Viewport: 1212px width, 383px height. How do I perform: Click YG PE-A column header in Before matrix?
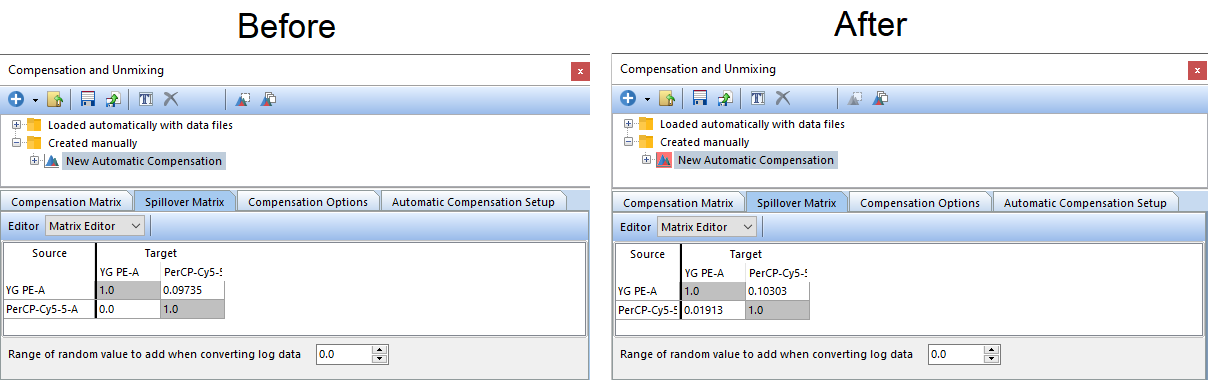pyautogui.click(x=128, y=271)
